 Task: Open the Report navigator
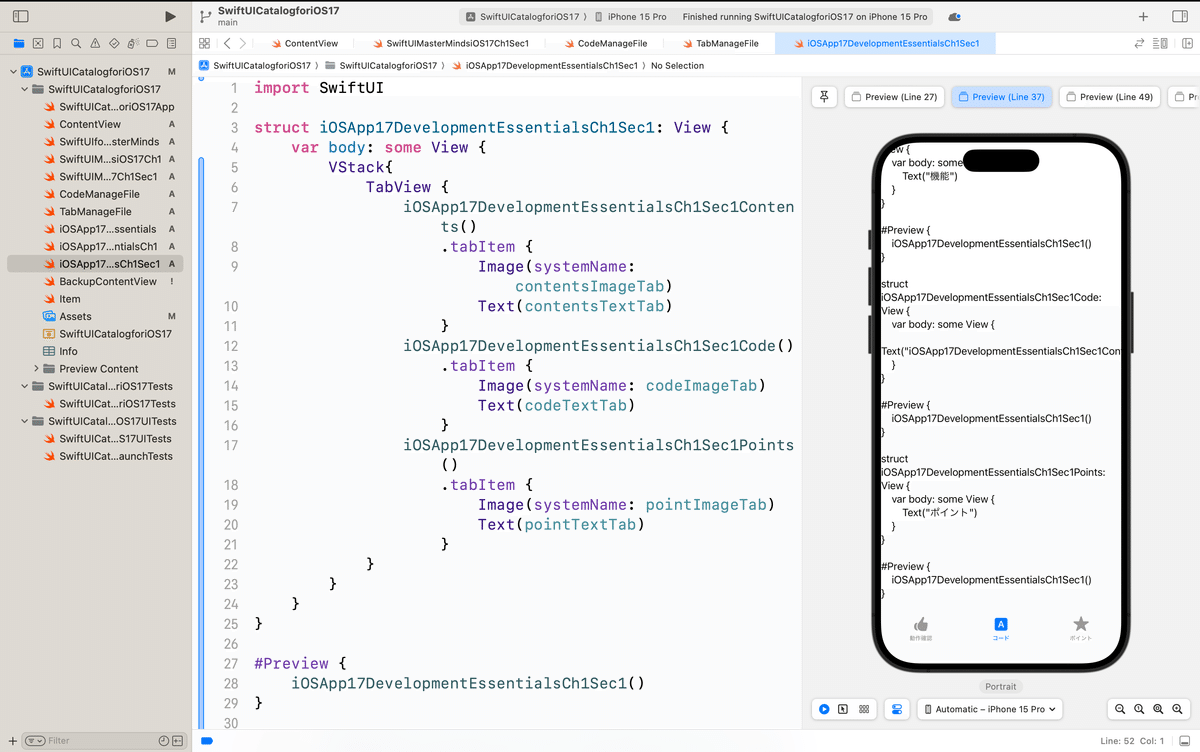[x=172, y=44]
